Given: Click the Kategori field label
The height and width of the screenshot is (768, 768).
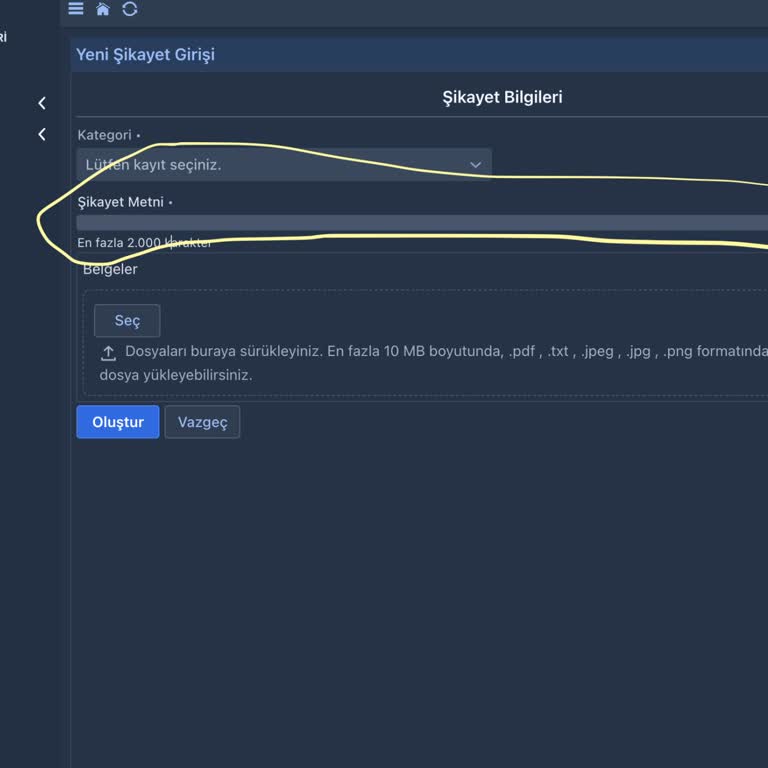Looking at the screenshot, I should pos(104,135).
